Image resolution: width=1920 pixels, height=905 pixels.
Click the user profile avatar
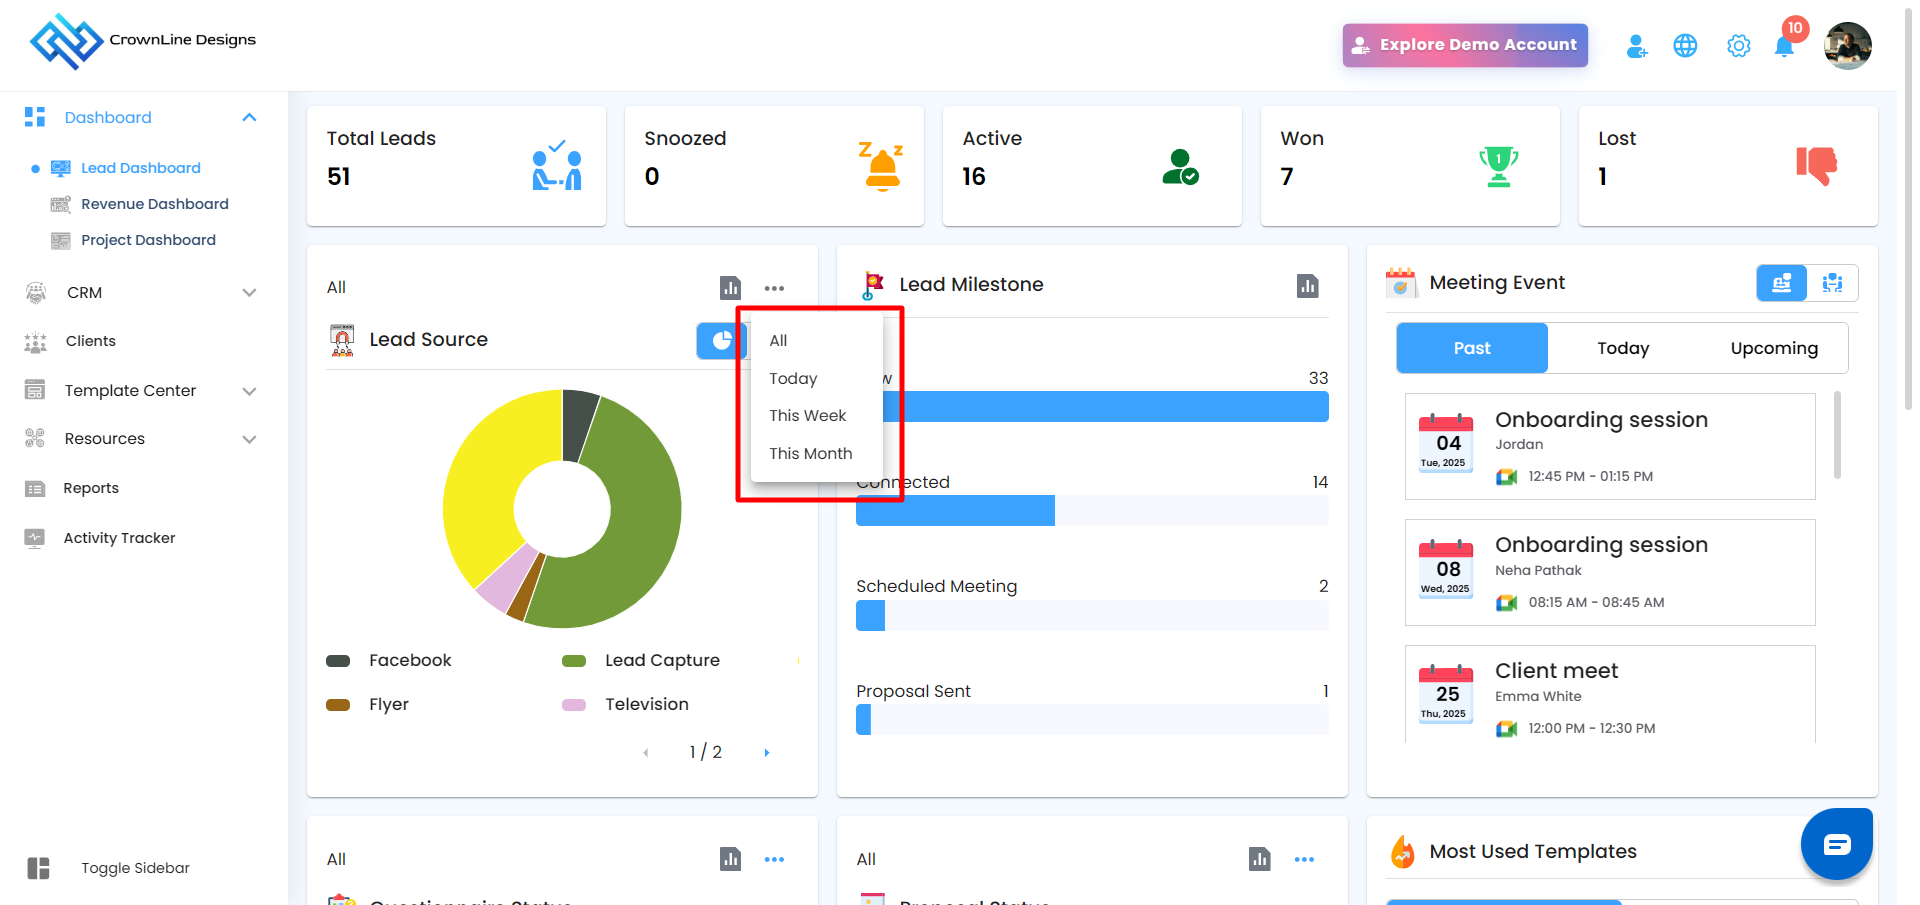[x=1847, y=46]
